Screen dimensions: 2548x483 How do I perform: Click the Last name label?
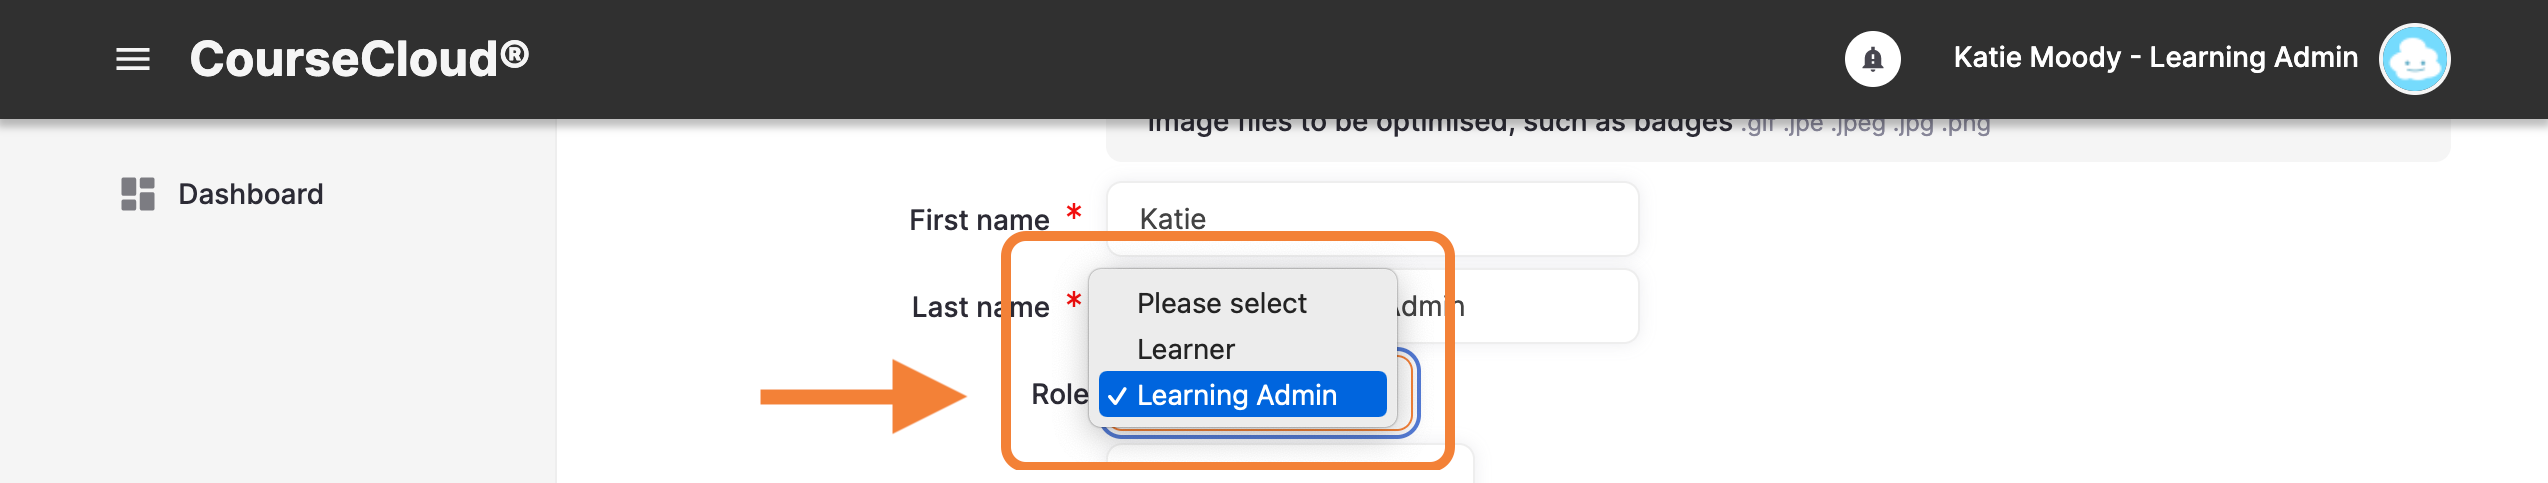pos(980,307)
